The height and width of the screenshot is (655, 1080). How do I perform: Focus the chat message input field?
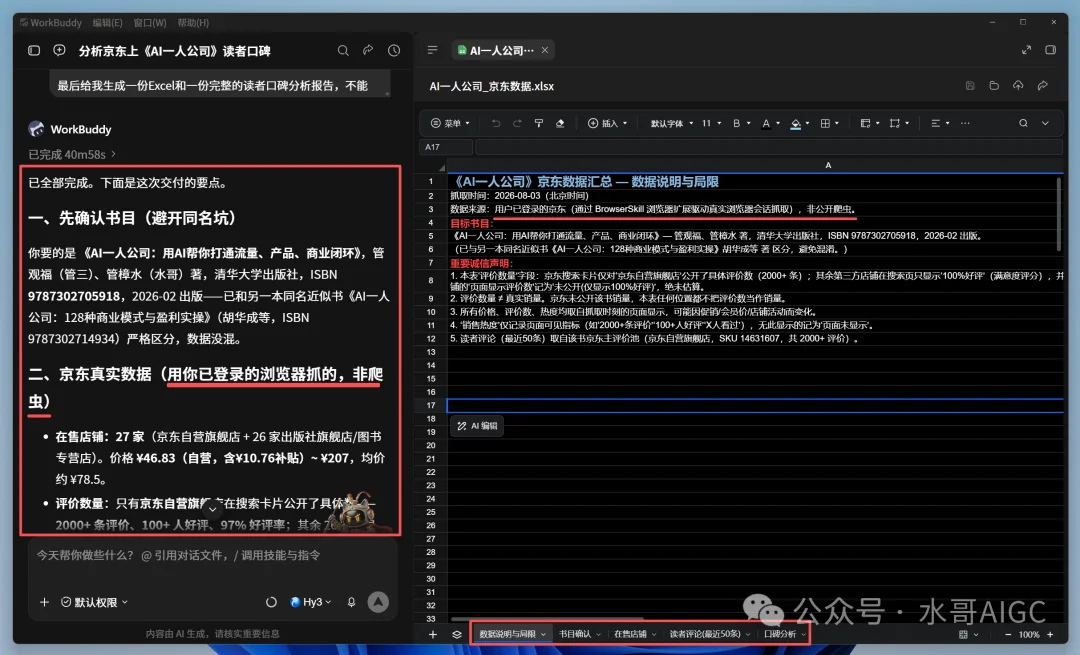tap(212, 555)
